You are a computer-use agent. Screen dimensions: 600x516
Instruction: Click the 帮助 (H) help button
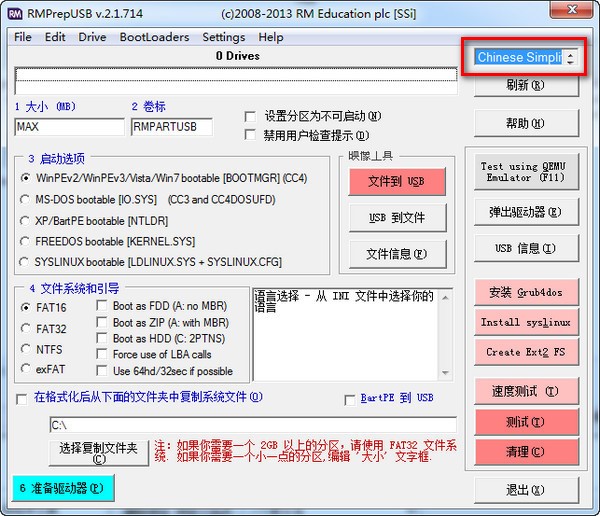coord(526,123)
